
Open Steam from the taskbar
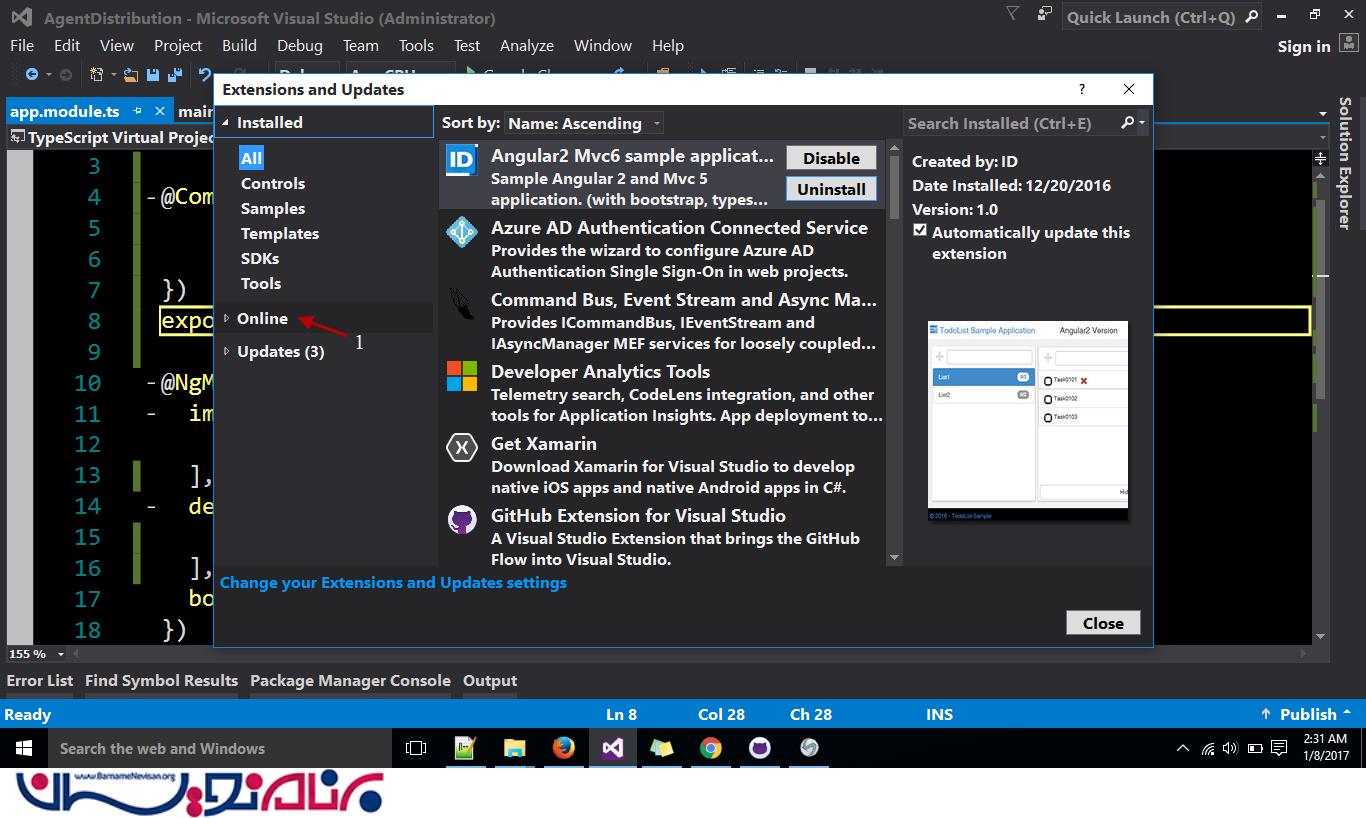click(x=808, y=748)
